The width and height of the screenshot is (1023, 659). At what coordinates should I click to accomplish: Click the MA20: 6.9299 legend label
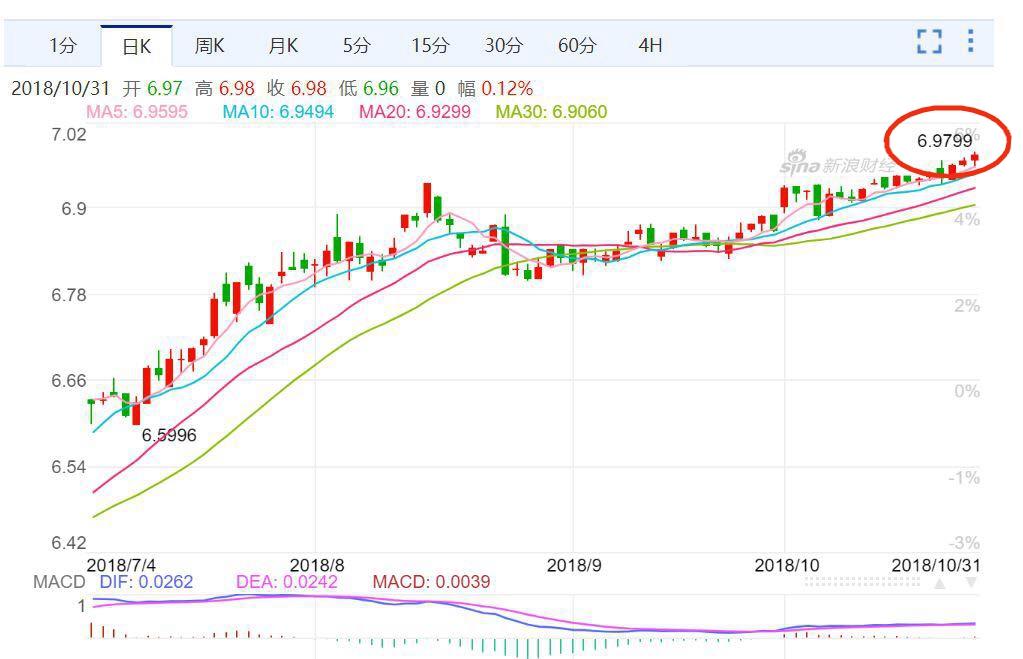point(415,112)
